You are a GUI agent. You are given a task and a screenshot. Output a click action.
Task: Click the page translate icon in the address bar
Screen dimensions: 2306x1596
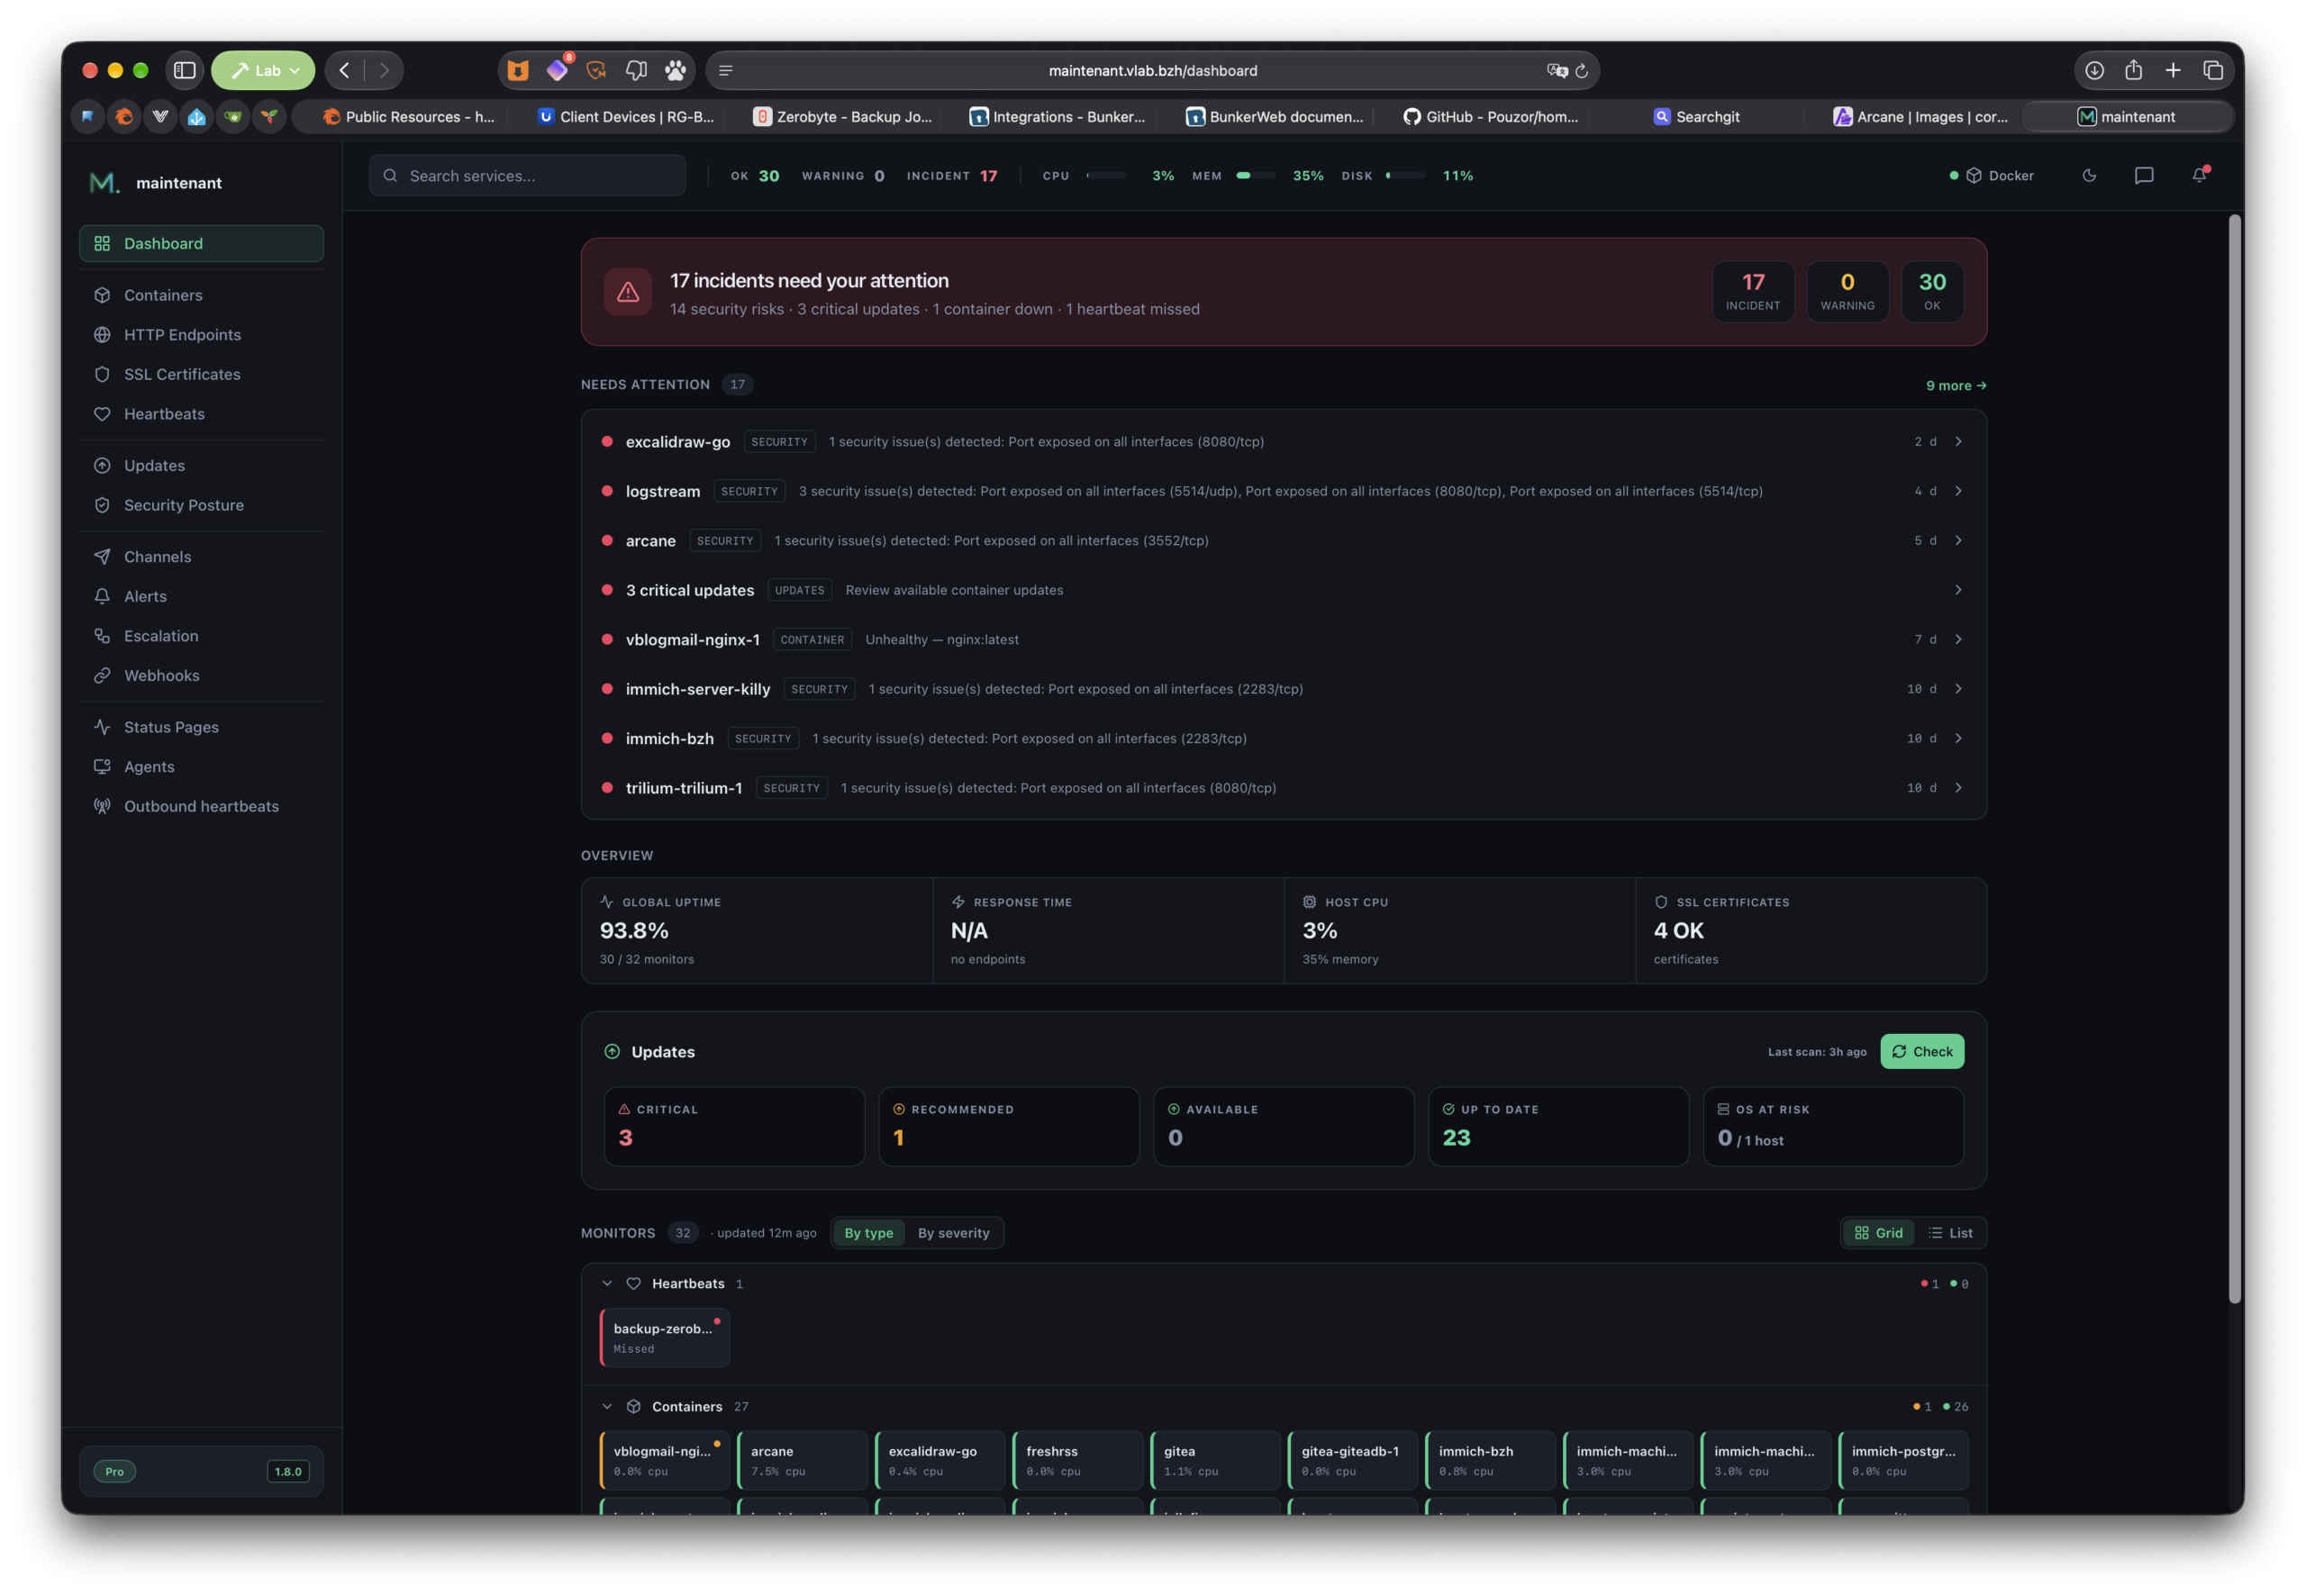tap(1556, 71)
